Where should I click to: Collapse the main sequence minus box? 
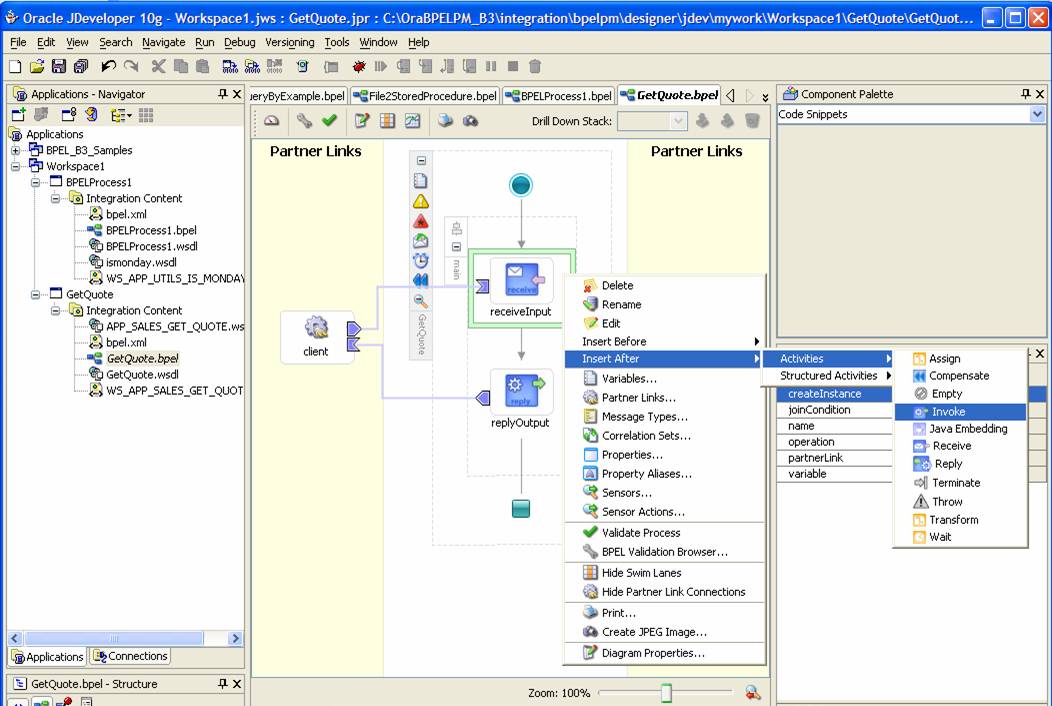click(456, 247)
